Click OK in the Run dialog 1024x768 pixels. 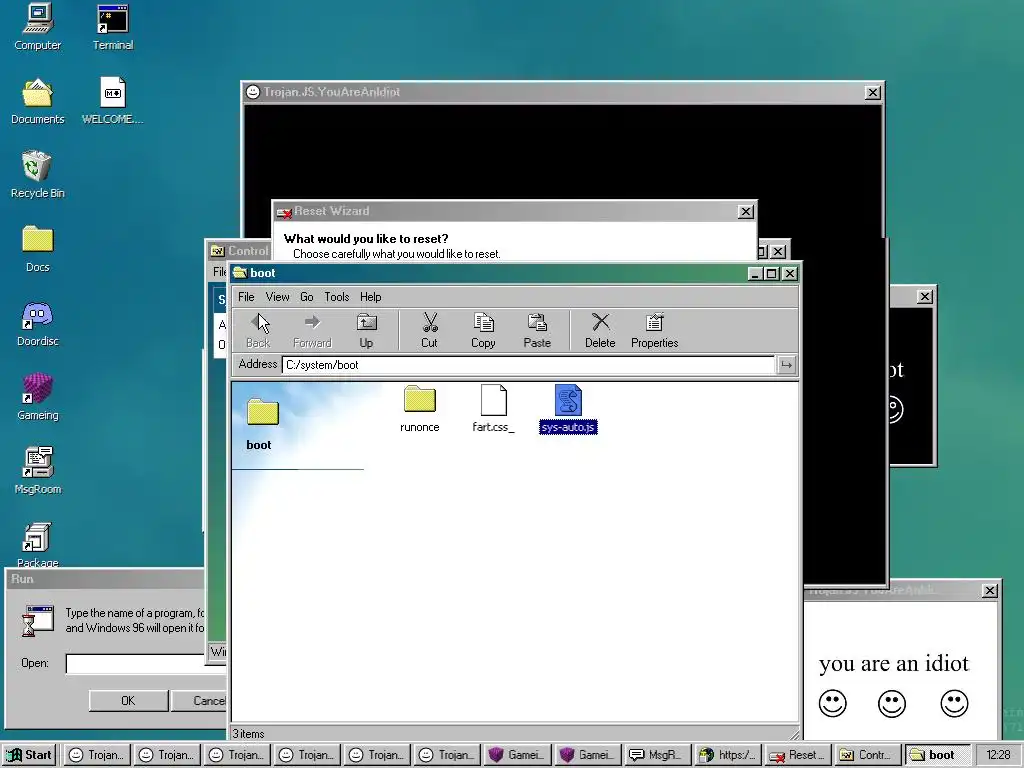pos(128,701)
